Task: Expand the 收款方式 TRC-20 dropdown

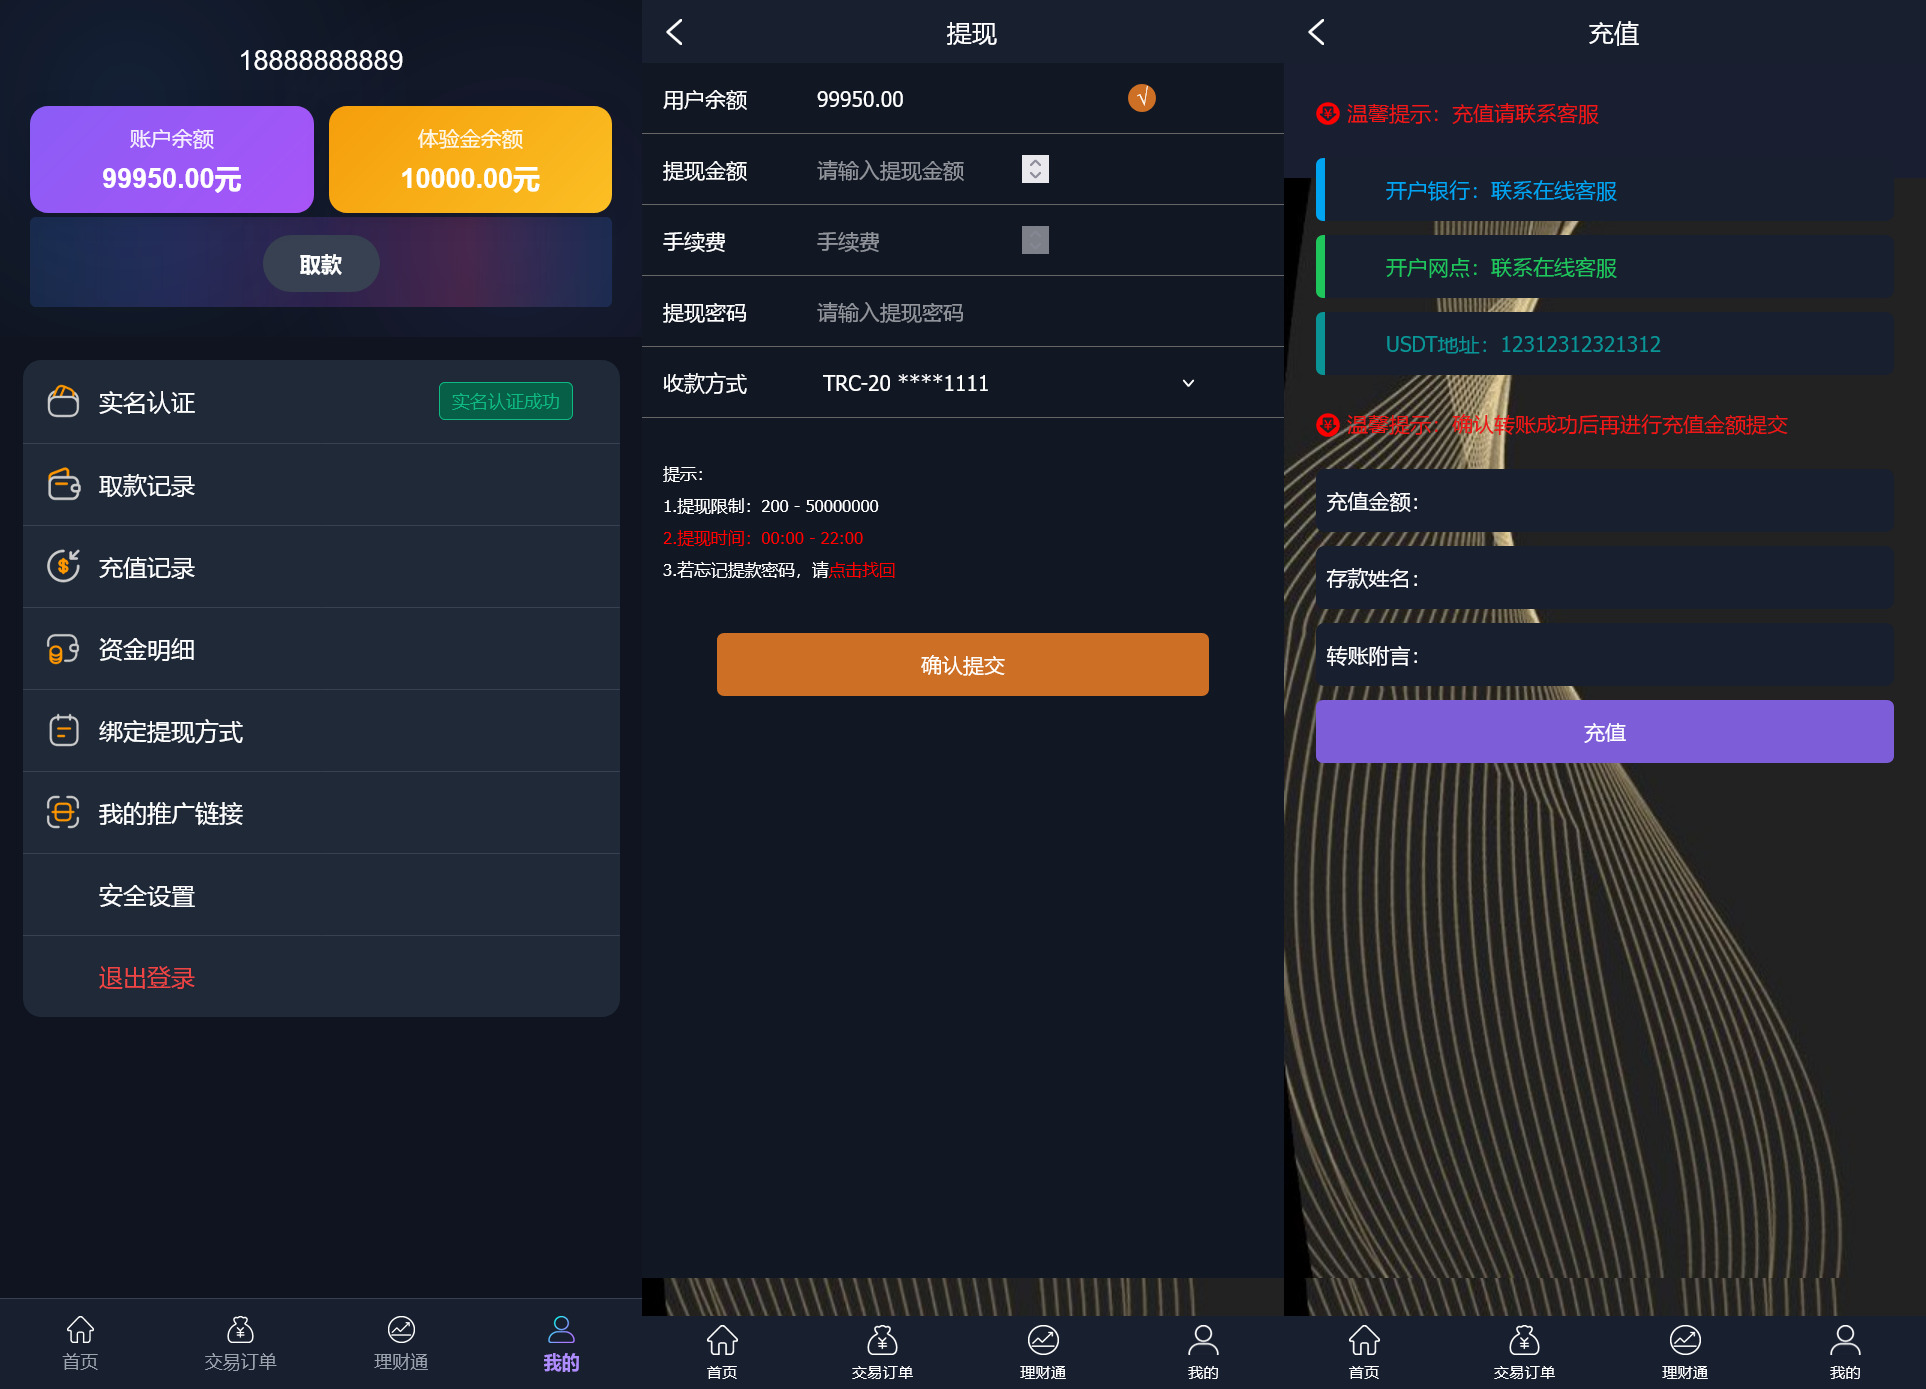Action: click(x=1188, y=383)
